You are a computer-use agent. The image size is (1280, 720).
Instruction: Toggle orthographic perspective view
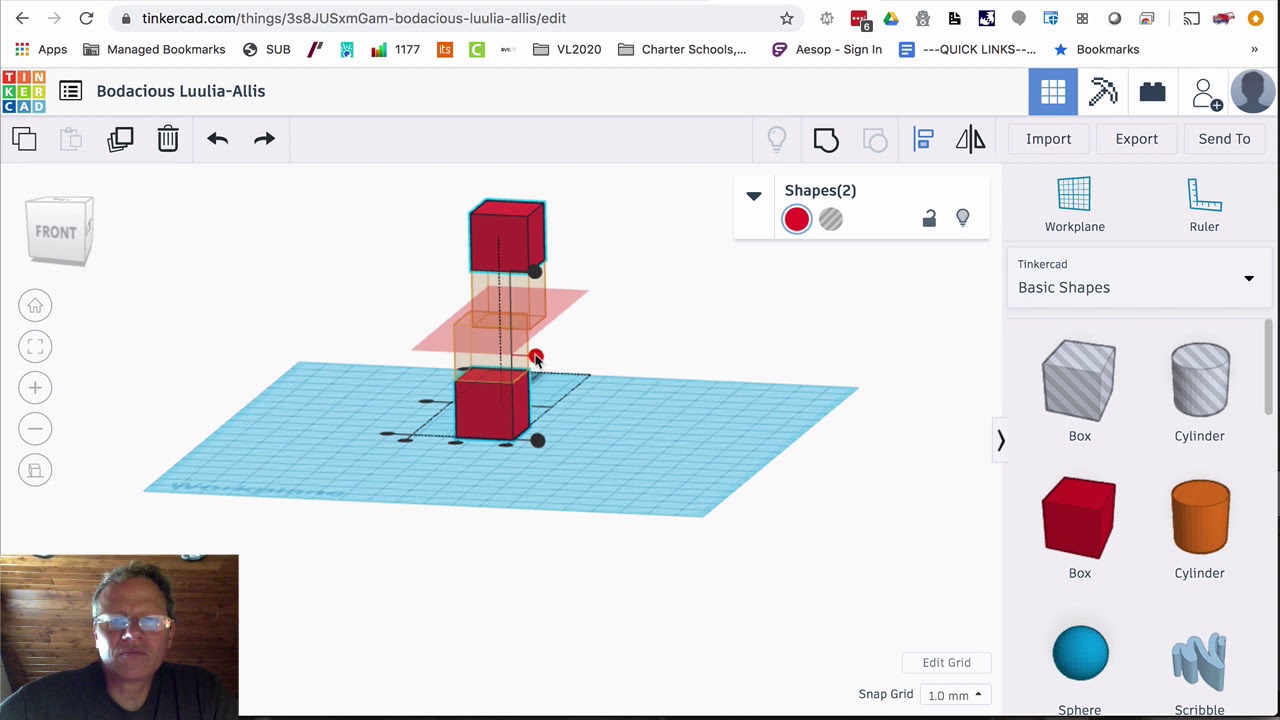35,470
